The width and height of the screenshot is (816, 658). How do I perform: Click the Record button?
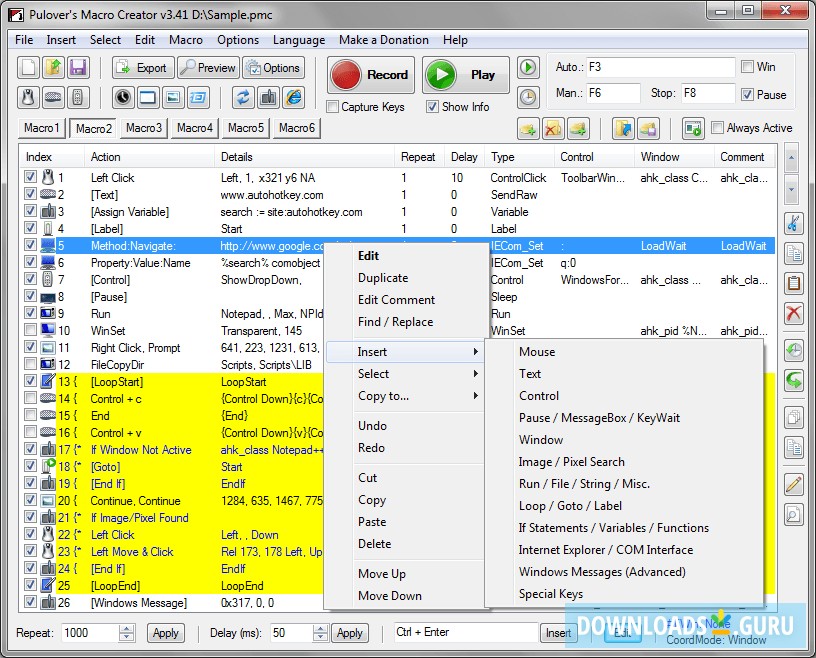click(371, 75)
